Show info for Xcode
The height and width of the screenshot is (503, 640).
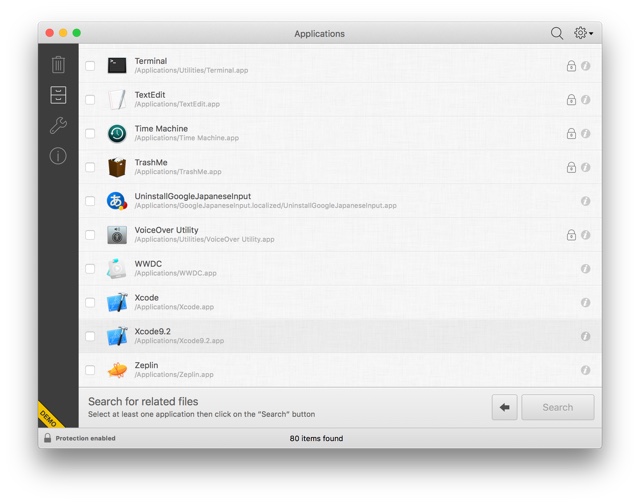585,303
